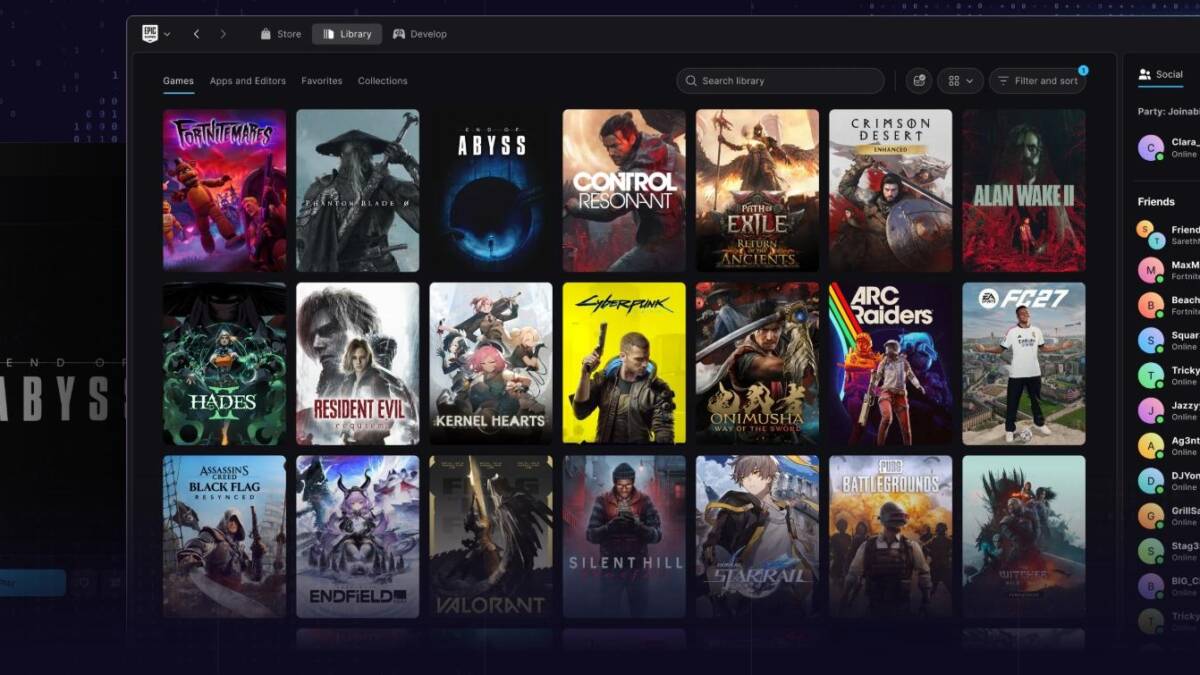Viewport: 1200px width, 675px height.
Task: Open Control Resonant game tile
Action: (624, 190)
